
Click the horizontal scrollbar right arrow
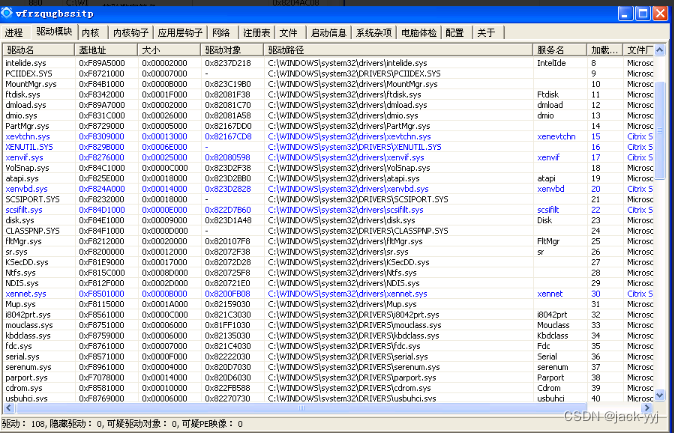647,408
